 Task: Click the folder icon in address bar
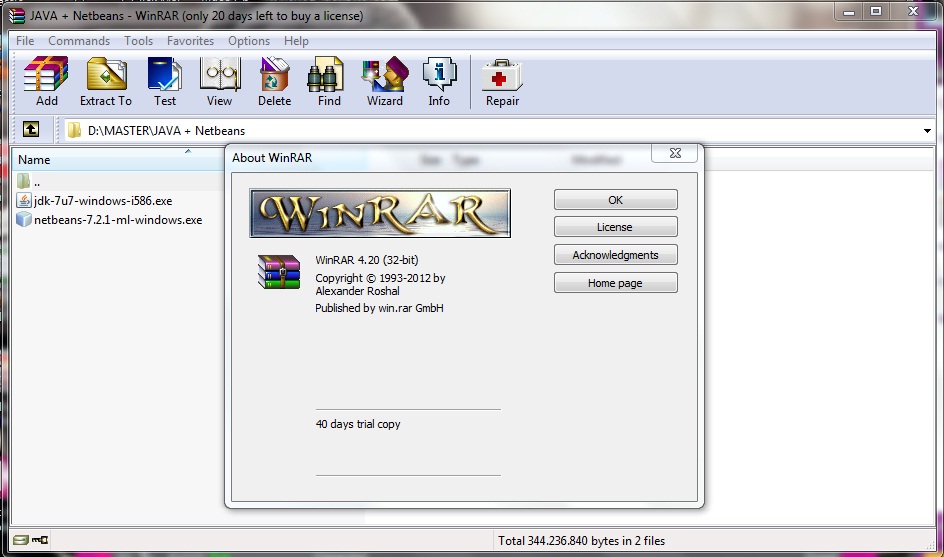pos(74,130)
